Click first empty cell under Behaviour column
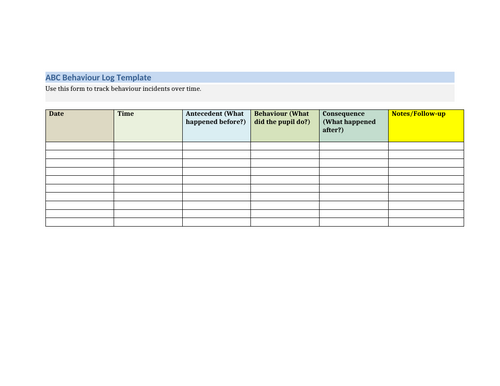500x386 pixels. pyautogui.click(x=285, y=146)
